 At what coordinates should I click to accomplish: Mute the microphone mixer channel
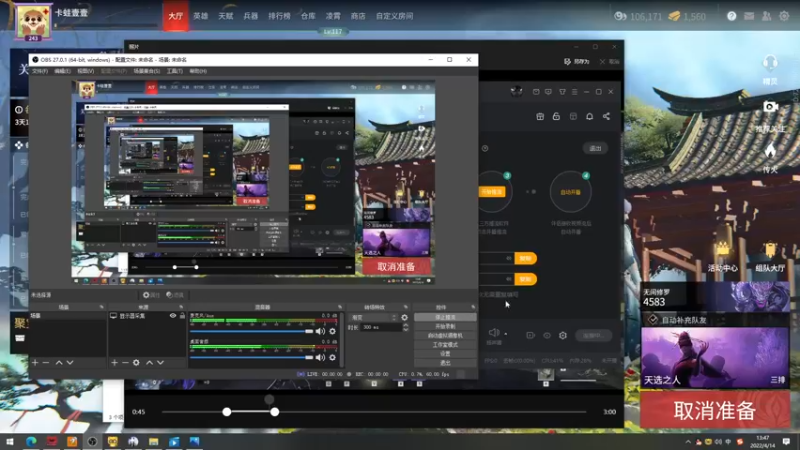[x=320, y=331]
